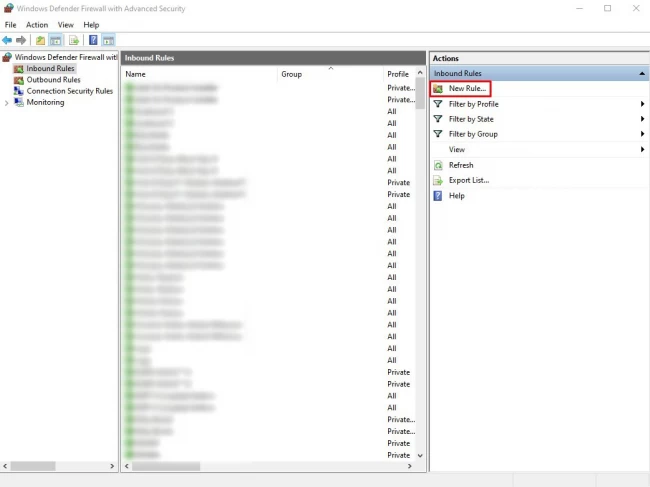Click the Monitoring tree icon

pyautogui.click(x=19, y=102)
